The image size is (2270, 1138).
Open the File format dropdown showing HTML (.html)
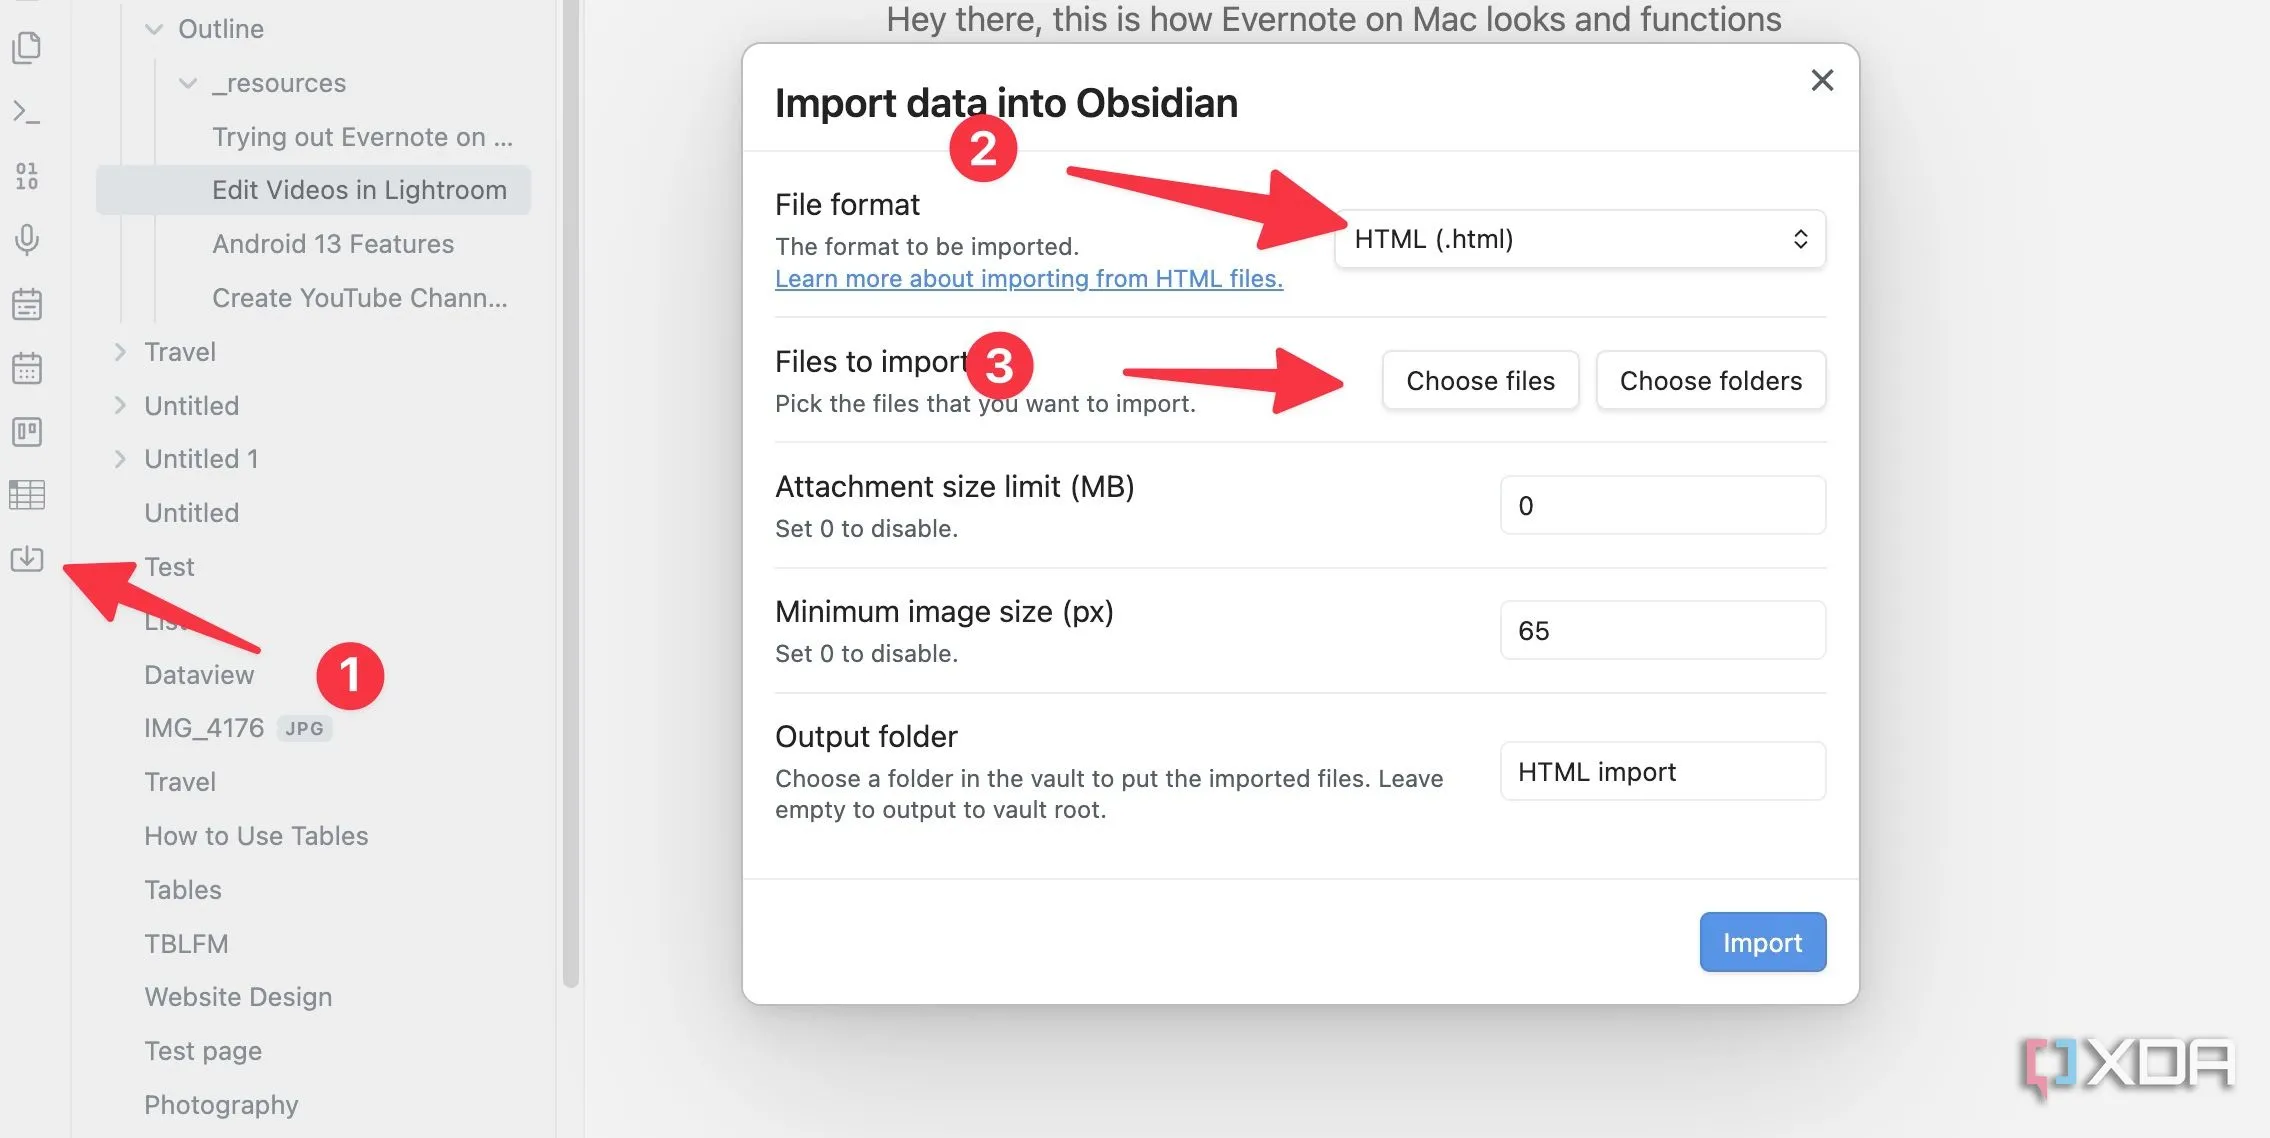[x=1580, y=239]
